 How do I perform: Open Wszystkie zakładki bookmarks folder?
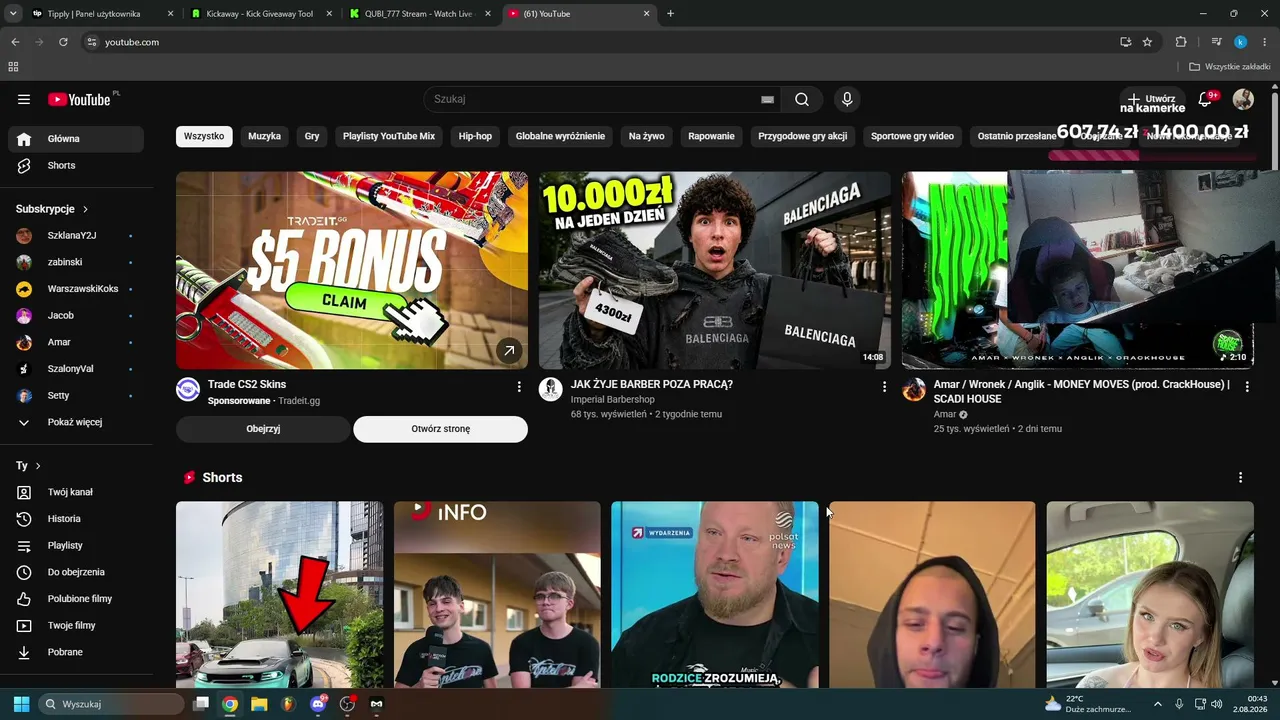[x=1229, y=67]
